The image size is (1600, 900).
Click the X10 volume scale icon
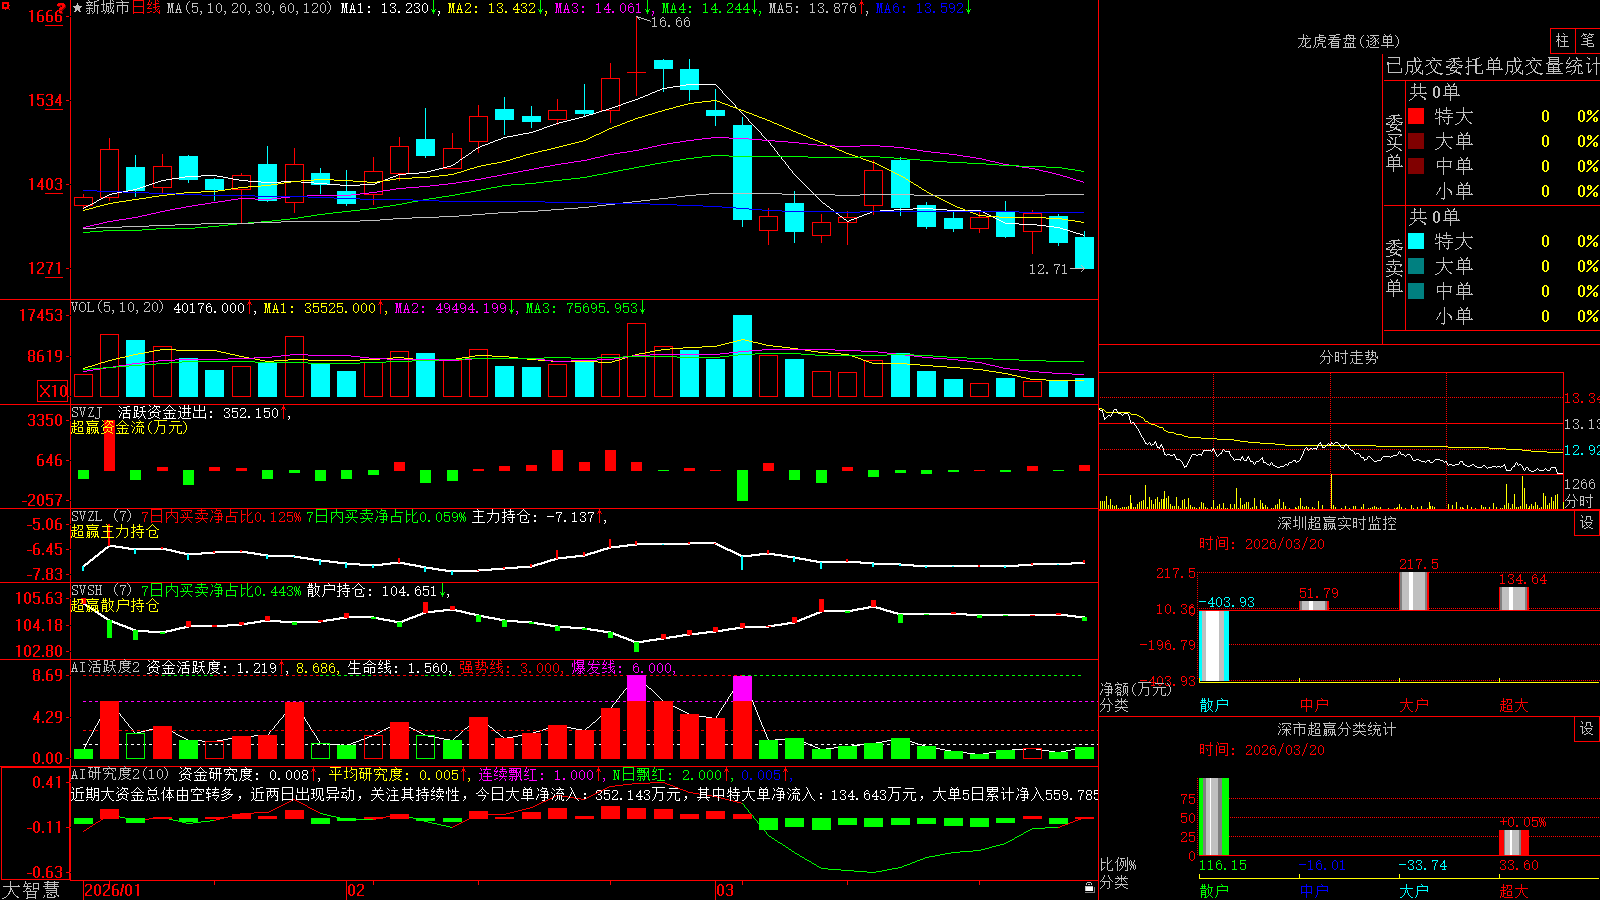[53, 391]
